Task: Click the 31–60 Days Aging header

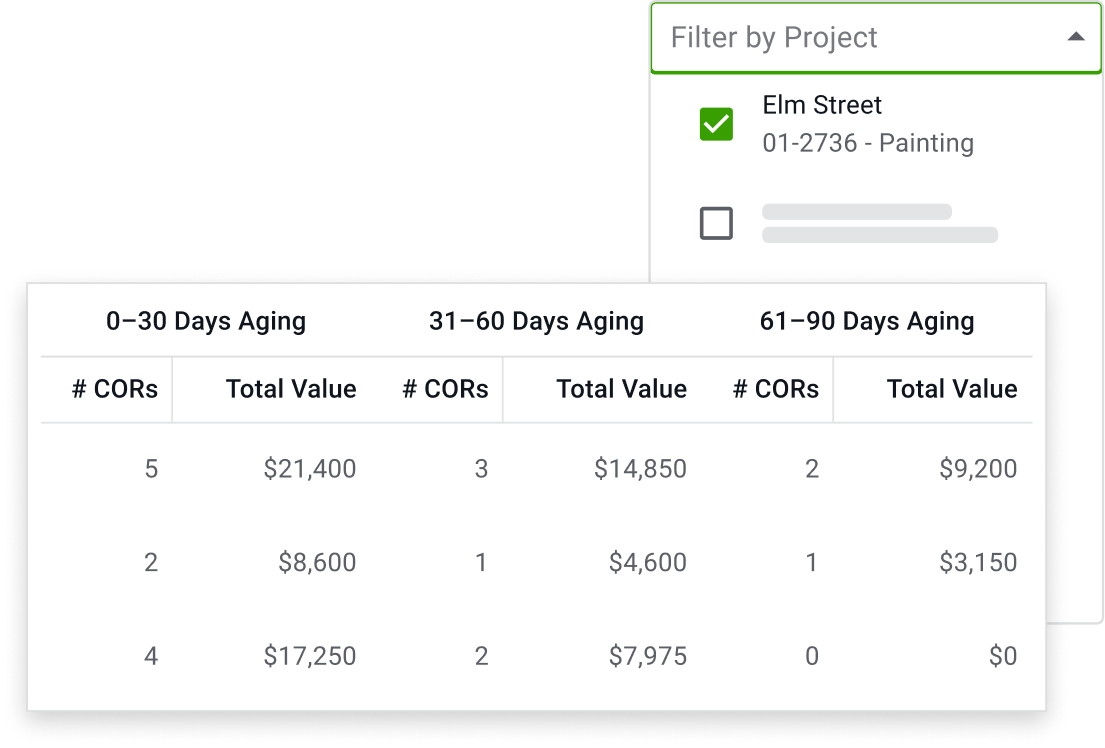Action: pyautogui.click(x=536, y=321)
